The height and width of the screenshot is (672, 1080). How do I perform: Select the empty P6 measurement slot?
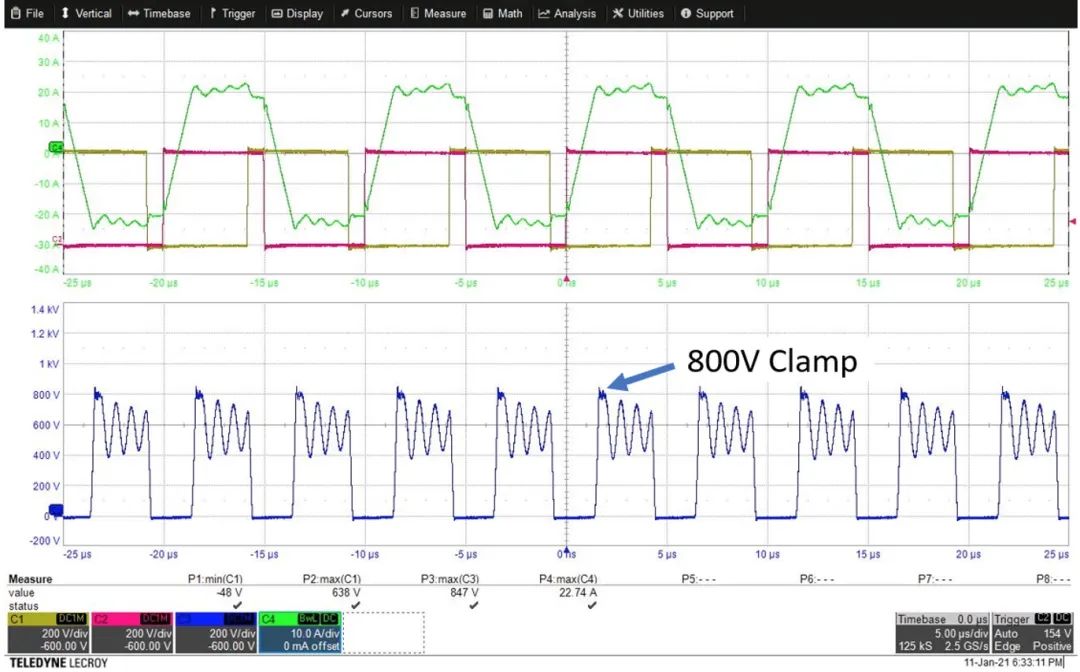pos(817,579)
